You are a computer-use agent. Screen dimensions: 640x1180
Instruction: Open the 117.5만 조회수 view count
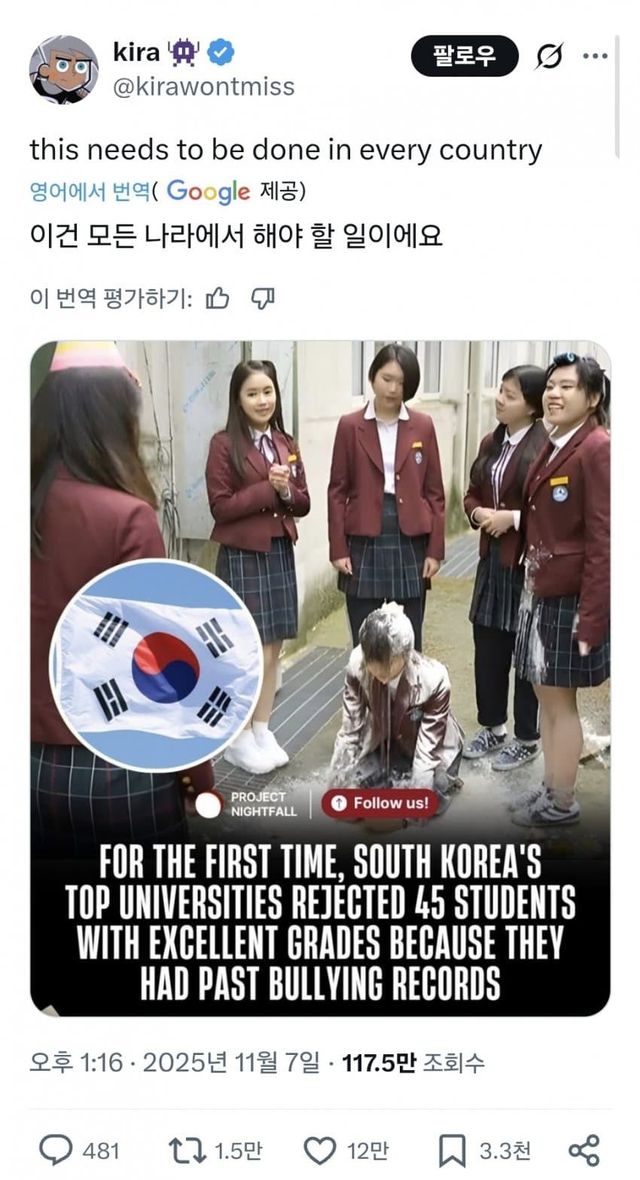click(x=413, y=1063)
